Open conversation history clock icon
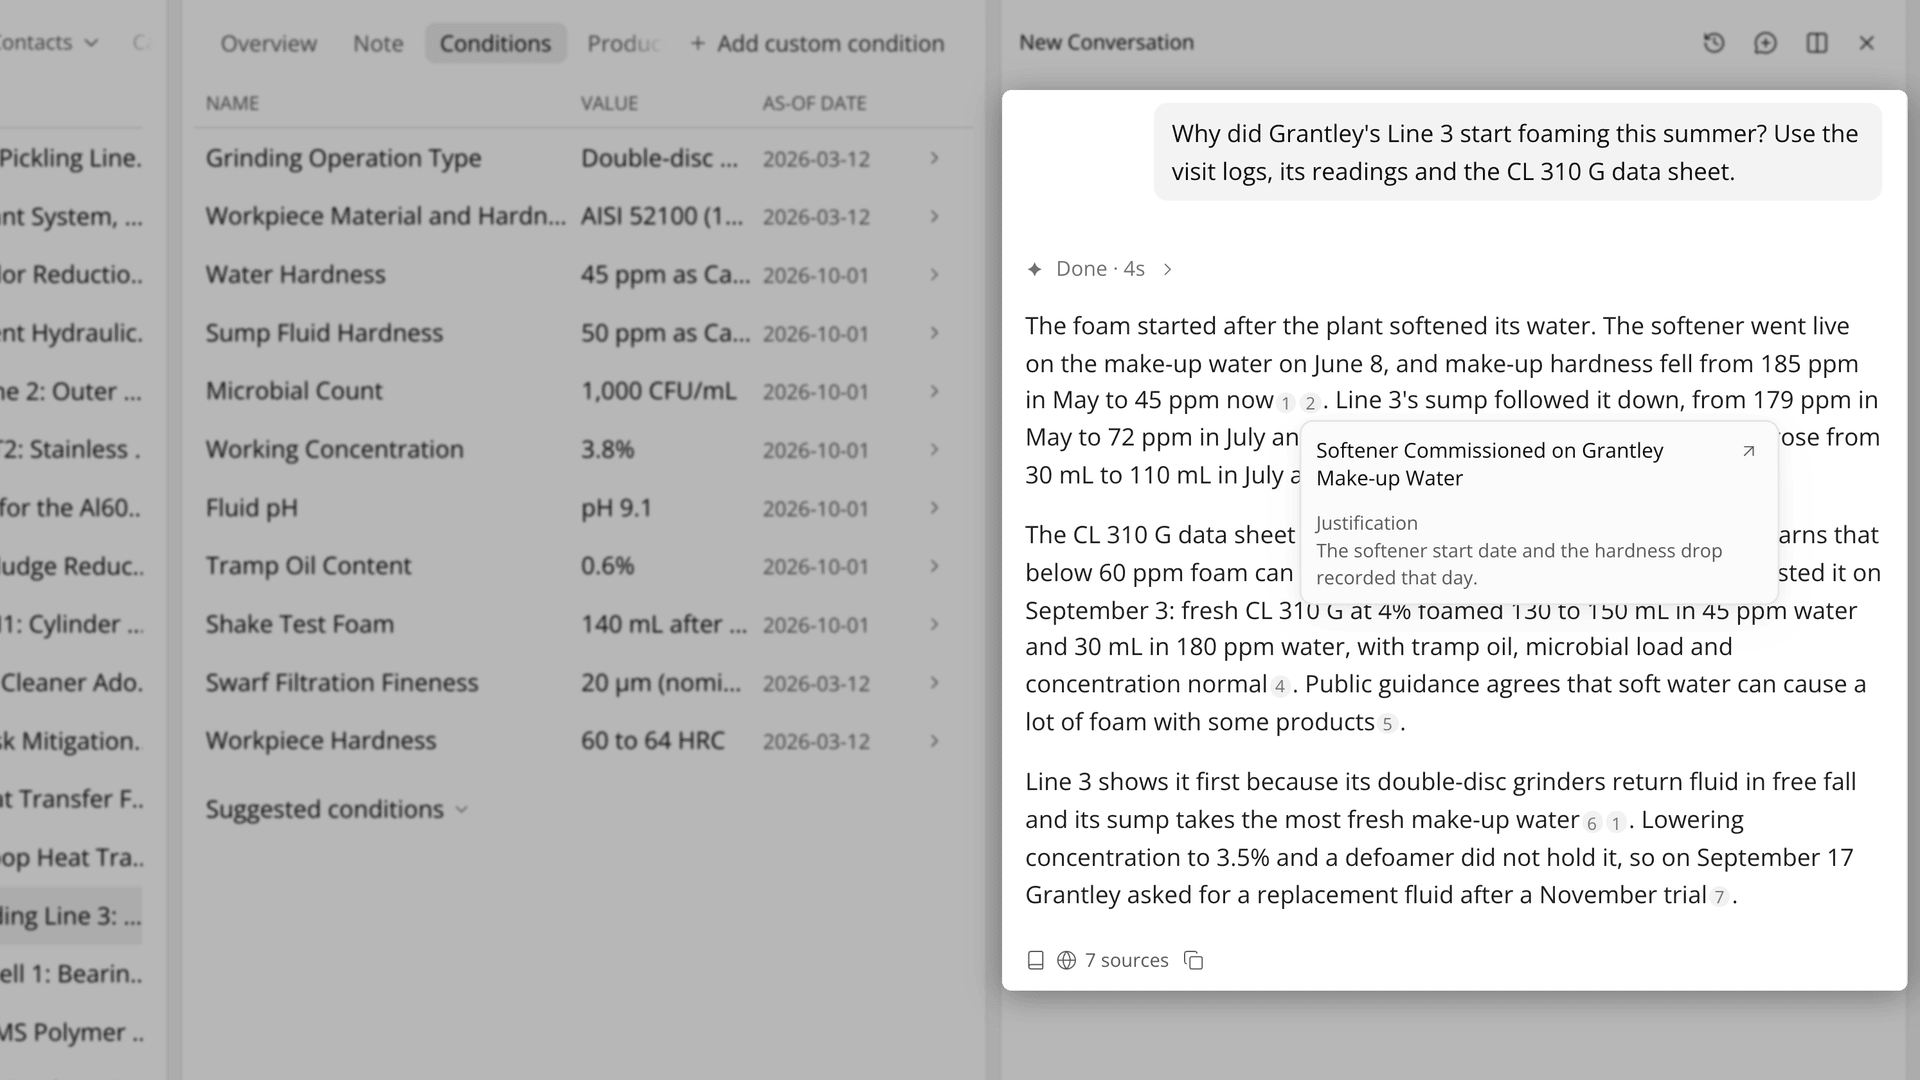1920x1080 pixels. (x=1714, y=43)
